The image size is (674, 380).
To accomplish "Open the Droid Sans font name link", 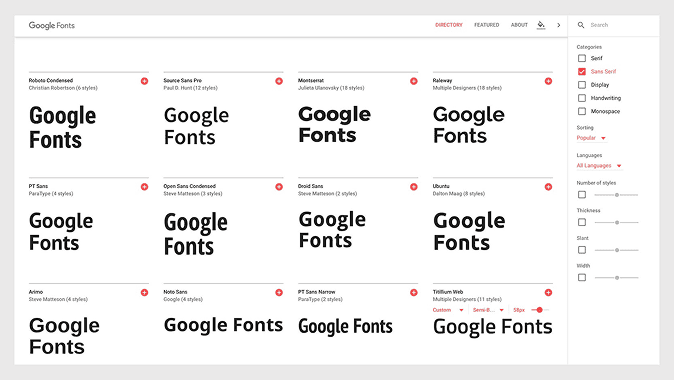I will tap(310, 186).
